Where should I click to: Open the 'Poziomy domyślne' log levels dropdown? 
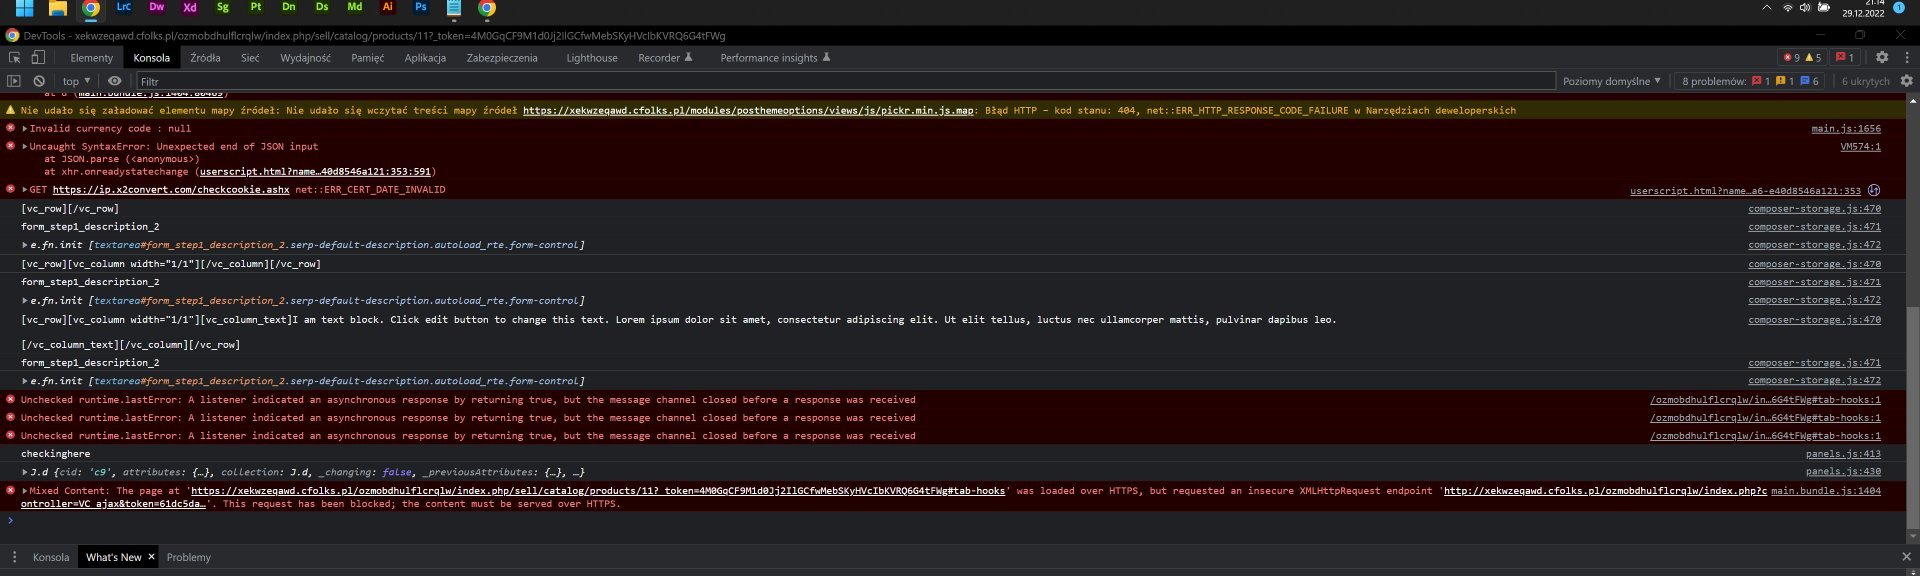[1611, 81]
